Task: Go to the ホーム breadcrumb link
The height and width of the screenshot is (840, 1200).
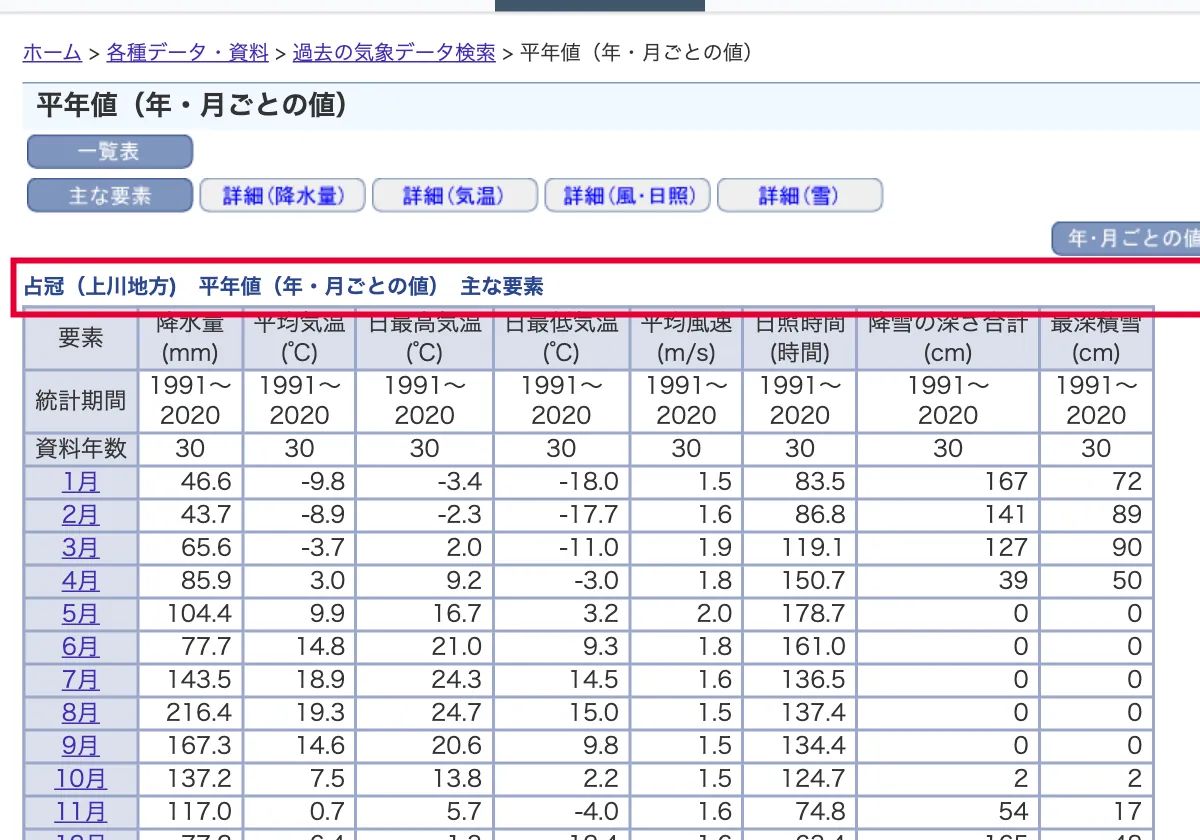Action: pos(52,53)
